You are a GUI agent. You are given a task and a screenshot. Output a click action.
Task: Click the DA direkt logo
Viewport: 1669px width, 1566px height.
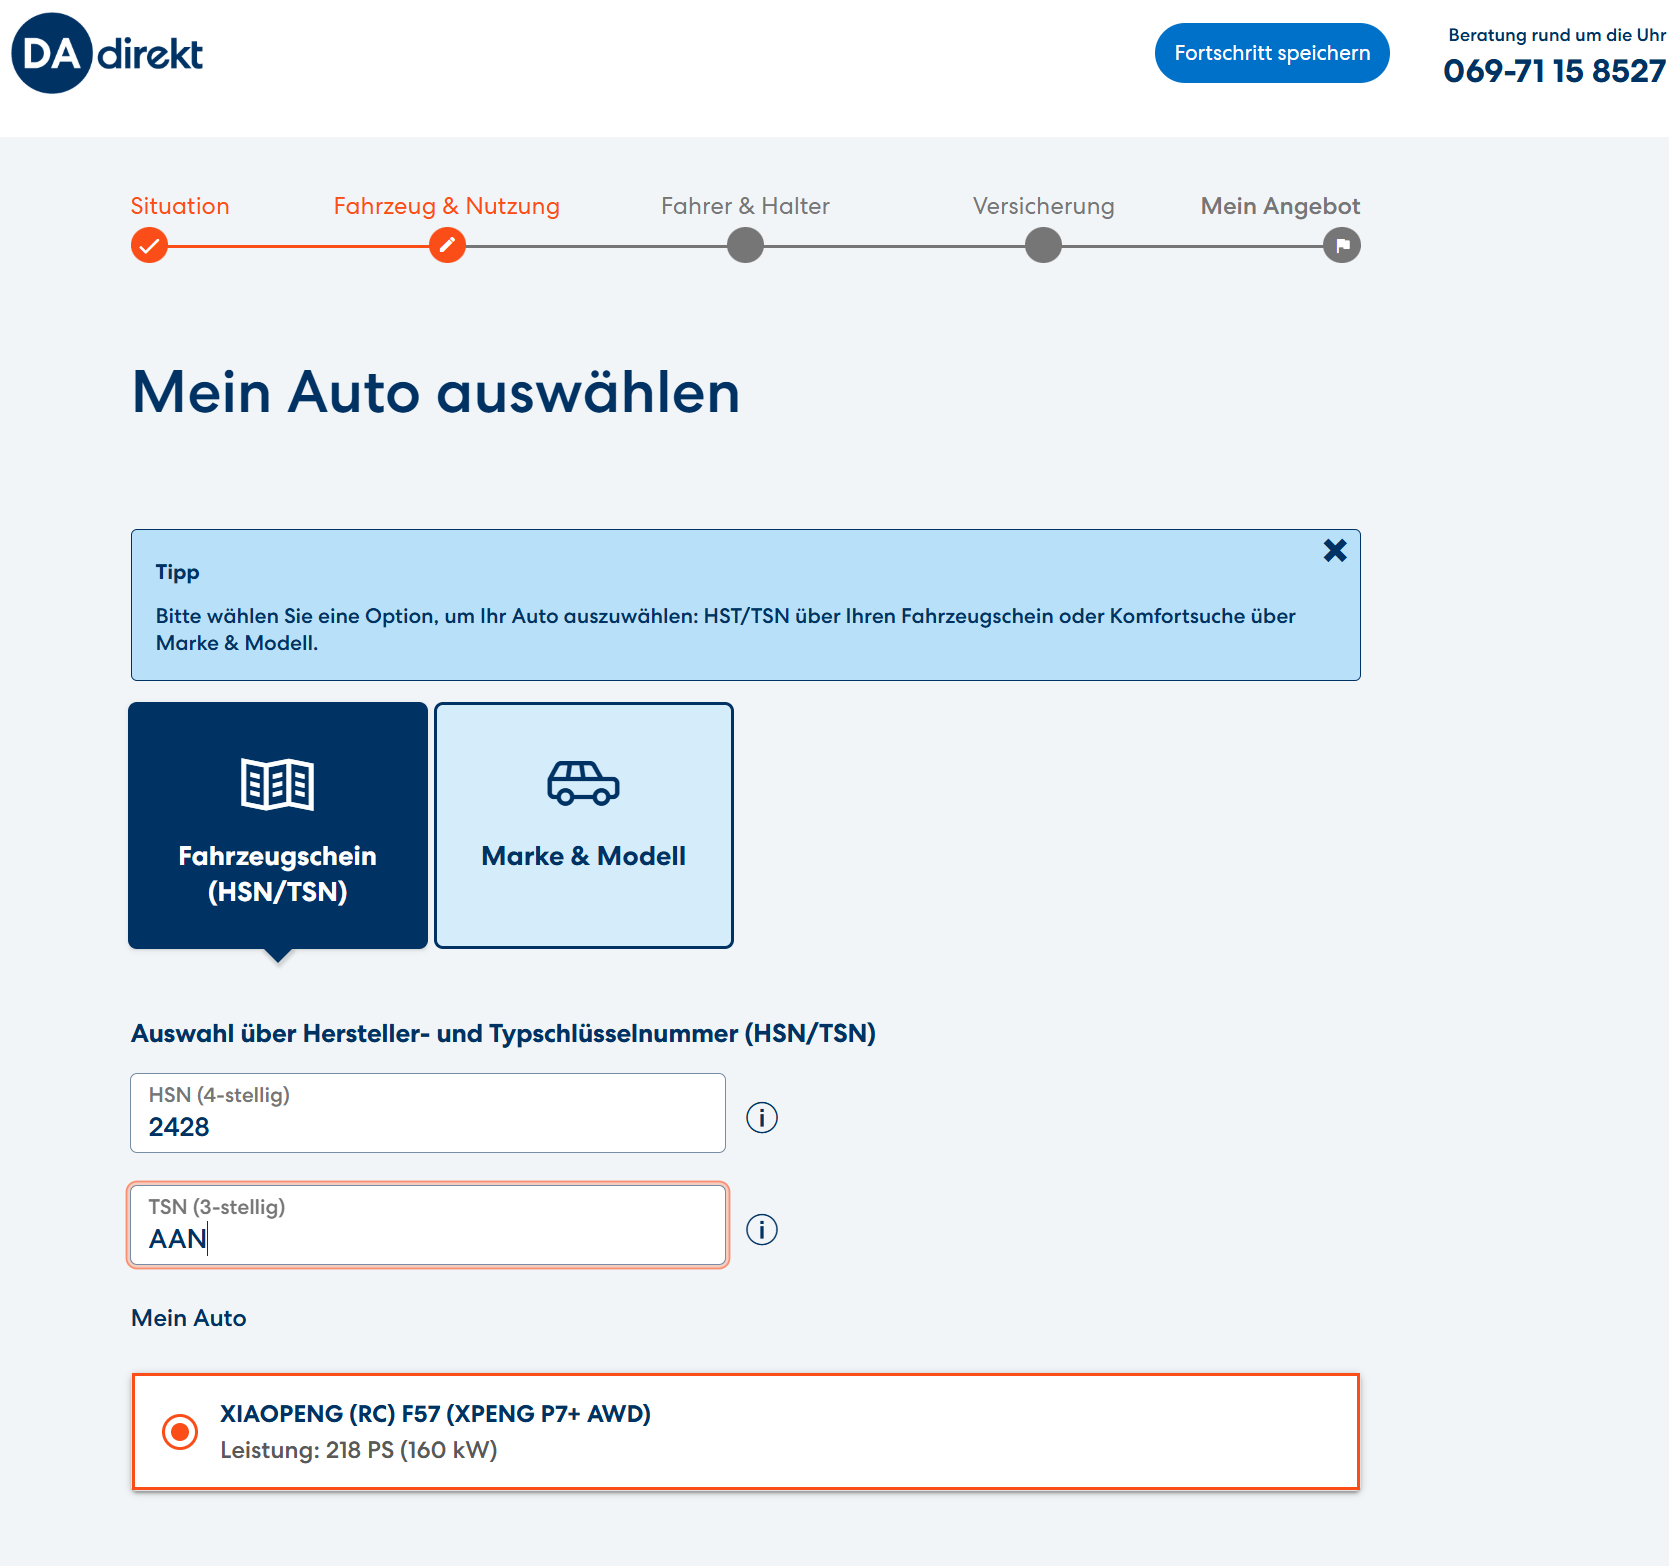click(107, 53)
